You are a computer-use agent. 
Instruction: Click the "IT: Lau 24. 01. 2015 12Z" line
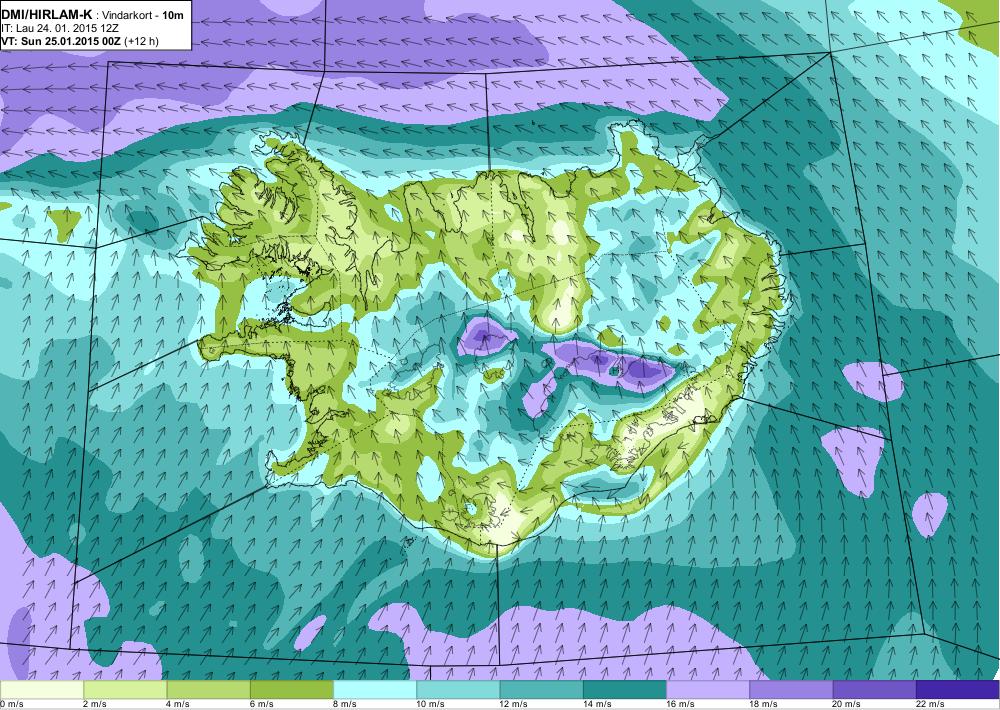(x=60, y=28)
